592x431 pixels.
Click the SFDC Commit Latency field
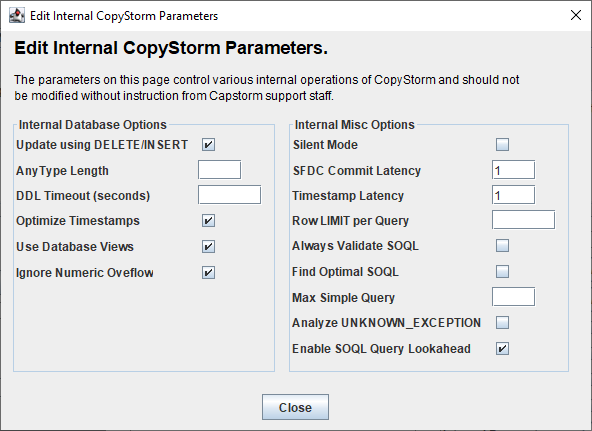(x=513, y=170)
